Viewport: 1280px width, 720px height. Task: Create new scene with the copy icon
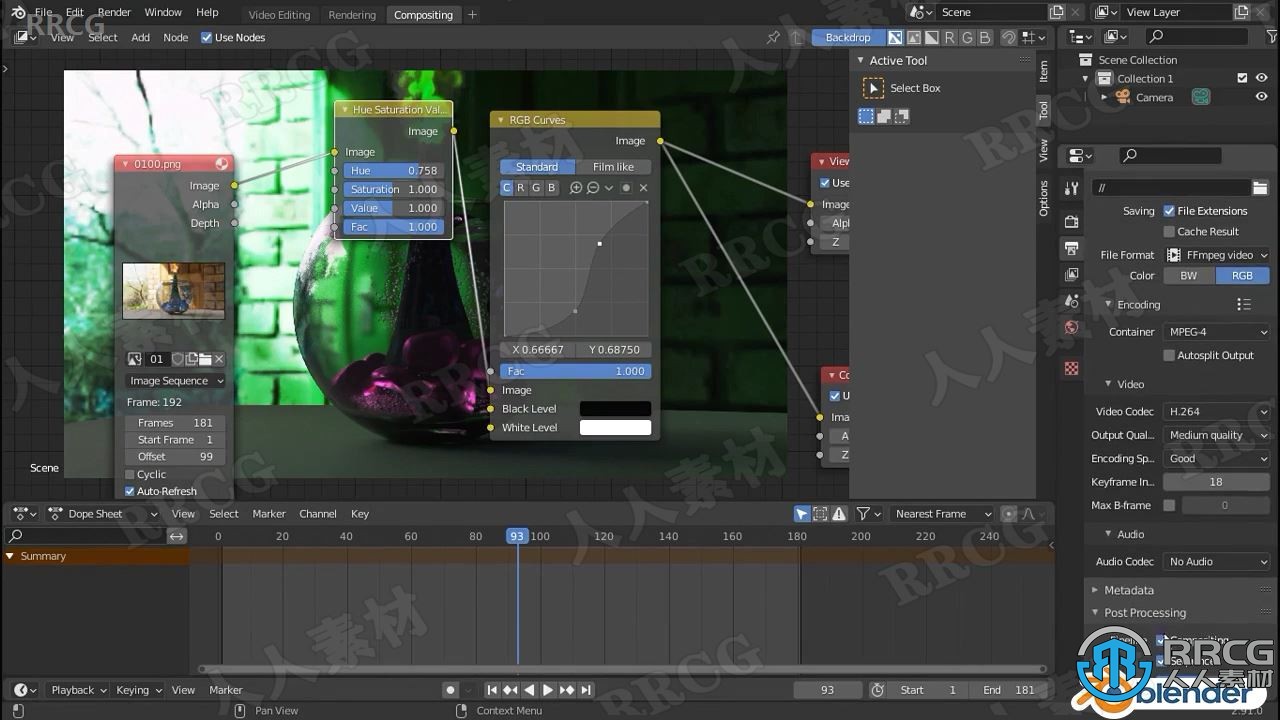pyautogui.click(x=1057, y=12)
